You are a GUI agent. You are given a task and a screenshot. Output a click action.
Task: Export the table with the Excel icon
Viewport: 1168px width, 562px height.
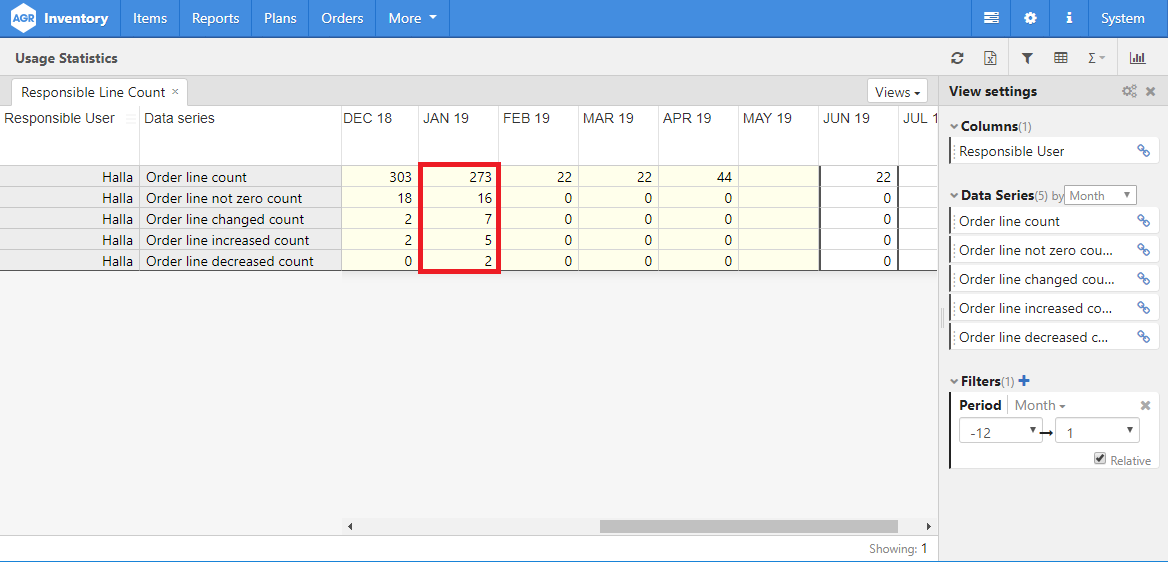(x=990, y=59)
